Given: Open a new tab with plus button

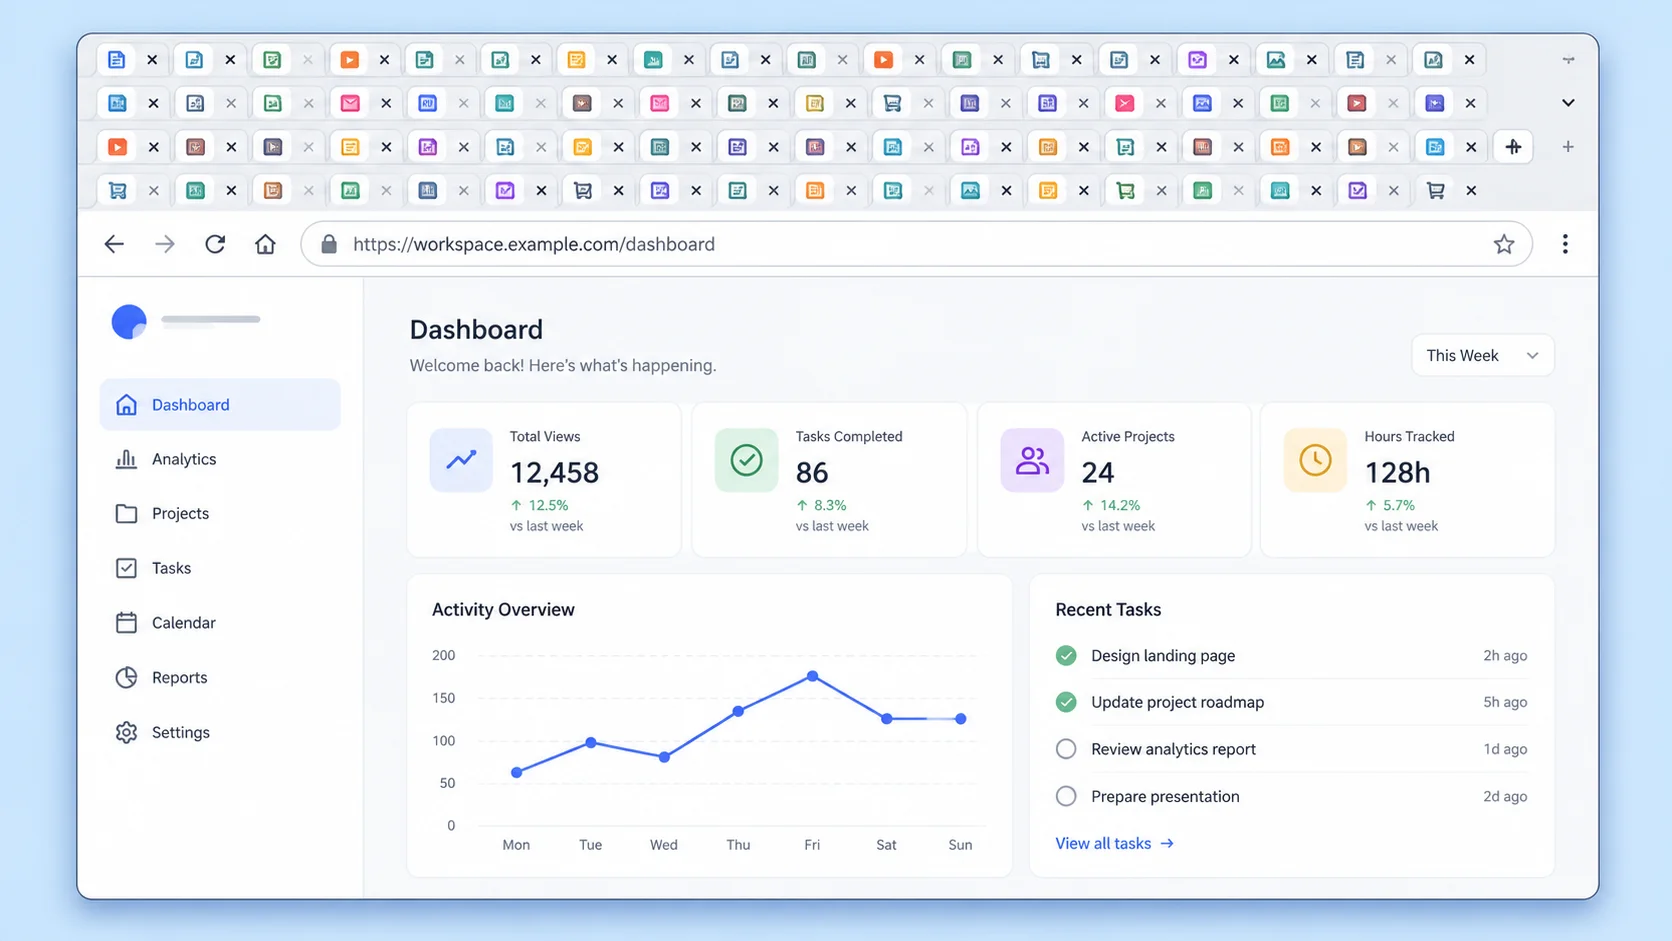Looking at the screenshot, I should pyautogui.click(x=1568, y=147).
